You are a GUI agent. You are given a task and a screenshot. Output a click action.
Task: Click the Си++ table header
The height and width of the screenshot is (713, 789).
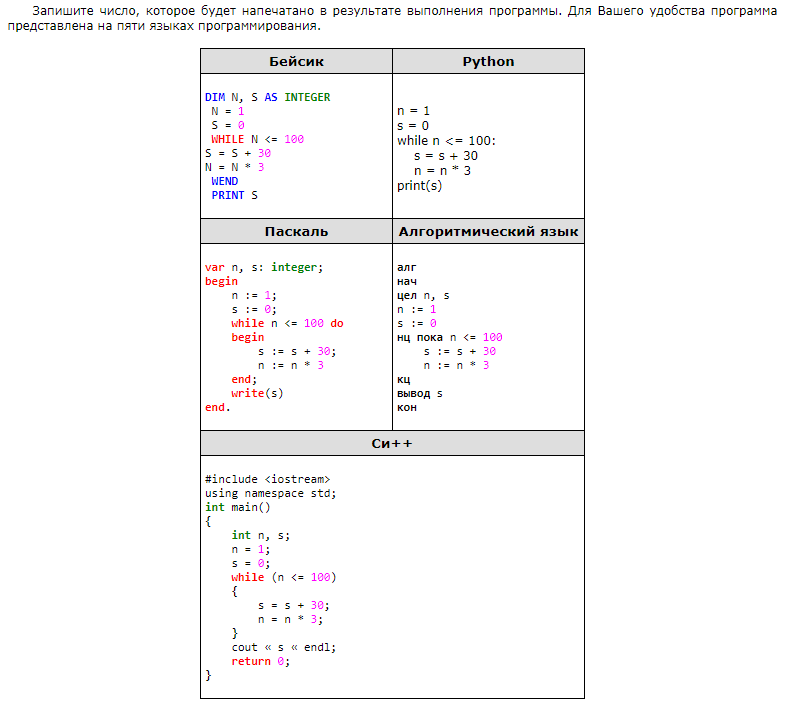click(392, 444)
